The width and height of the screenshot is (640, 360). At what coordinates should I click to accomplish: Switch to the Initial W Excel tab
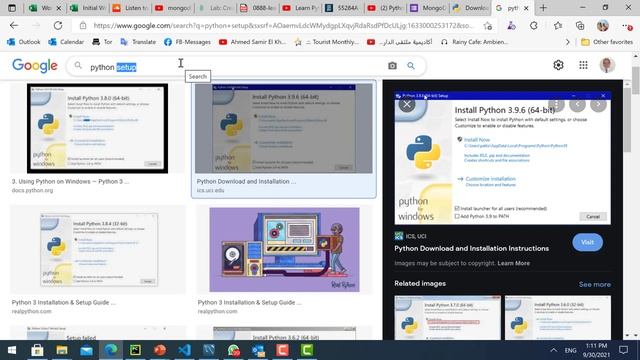pos(88,8)
